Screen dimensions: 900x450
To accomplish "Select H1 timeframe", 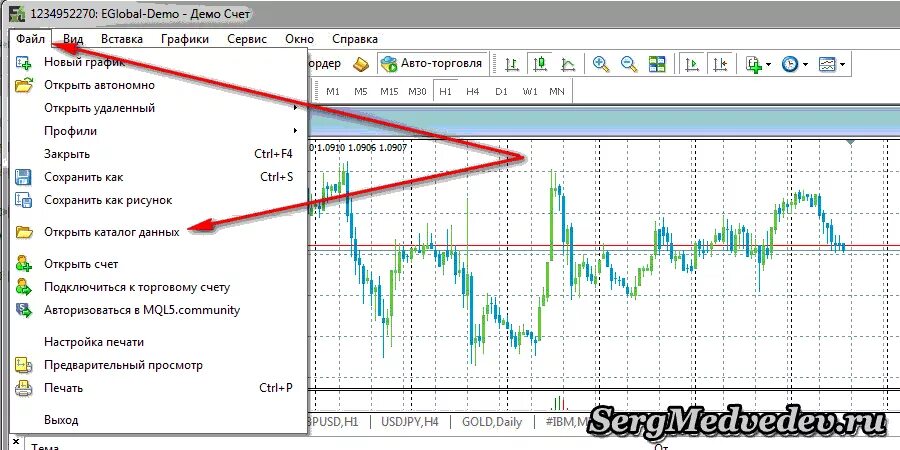I will click(446, 91).
